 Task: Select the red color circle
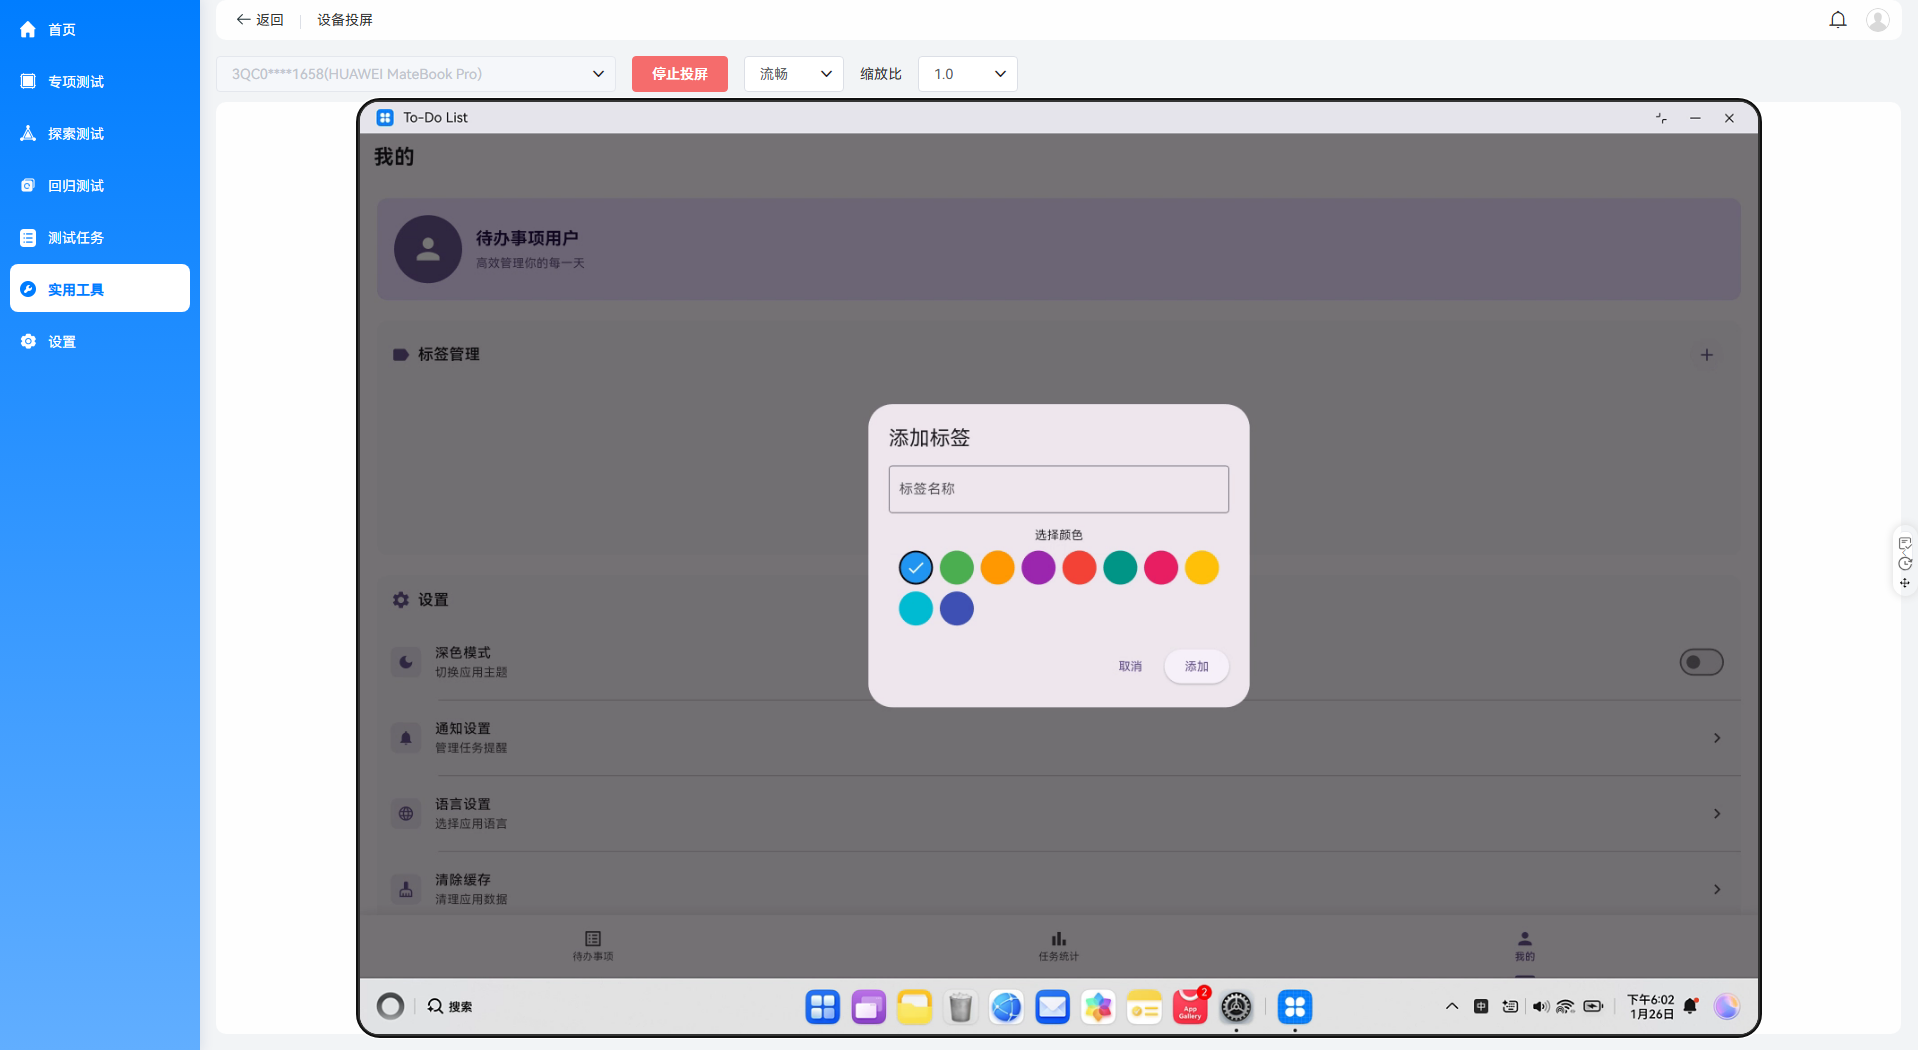point(1079,567)
